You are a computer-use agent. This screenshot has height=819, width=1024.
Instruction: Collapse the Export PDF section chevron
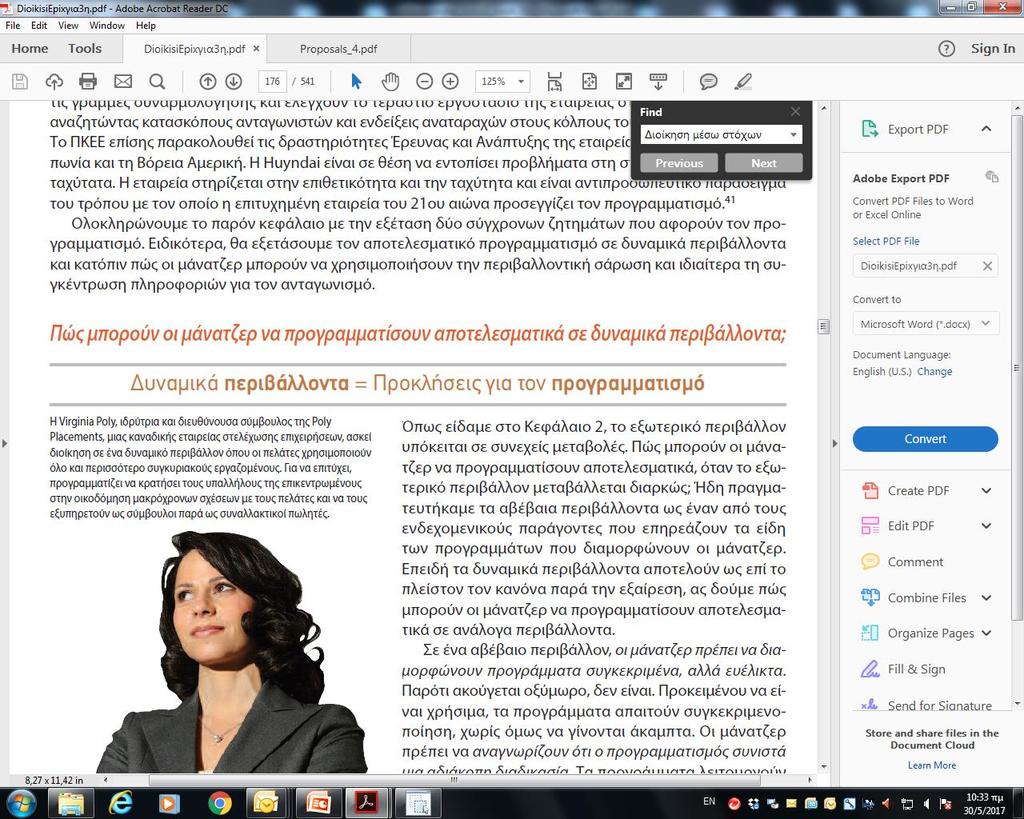[986, 129]
